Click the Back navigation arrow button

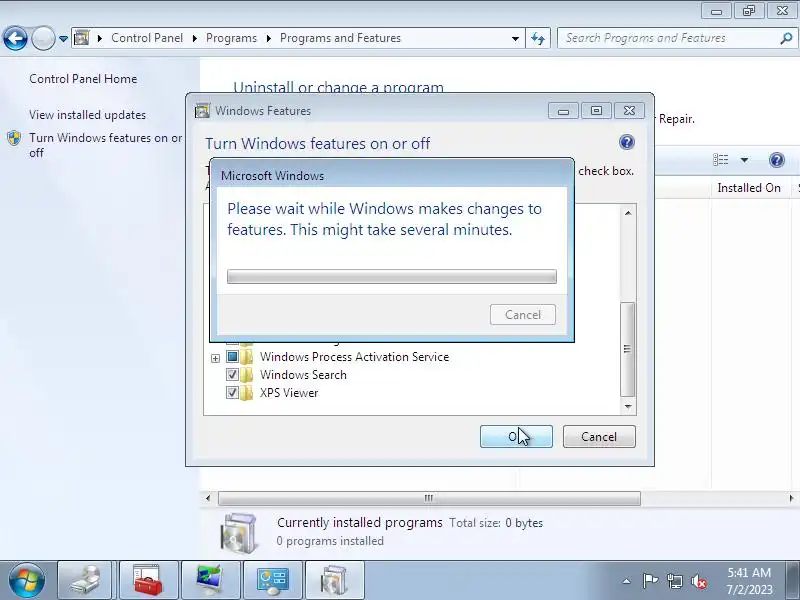15,38
